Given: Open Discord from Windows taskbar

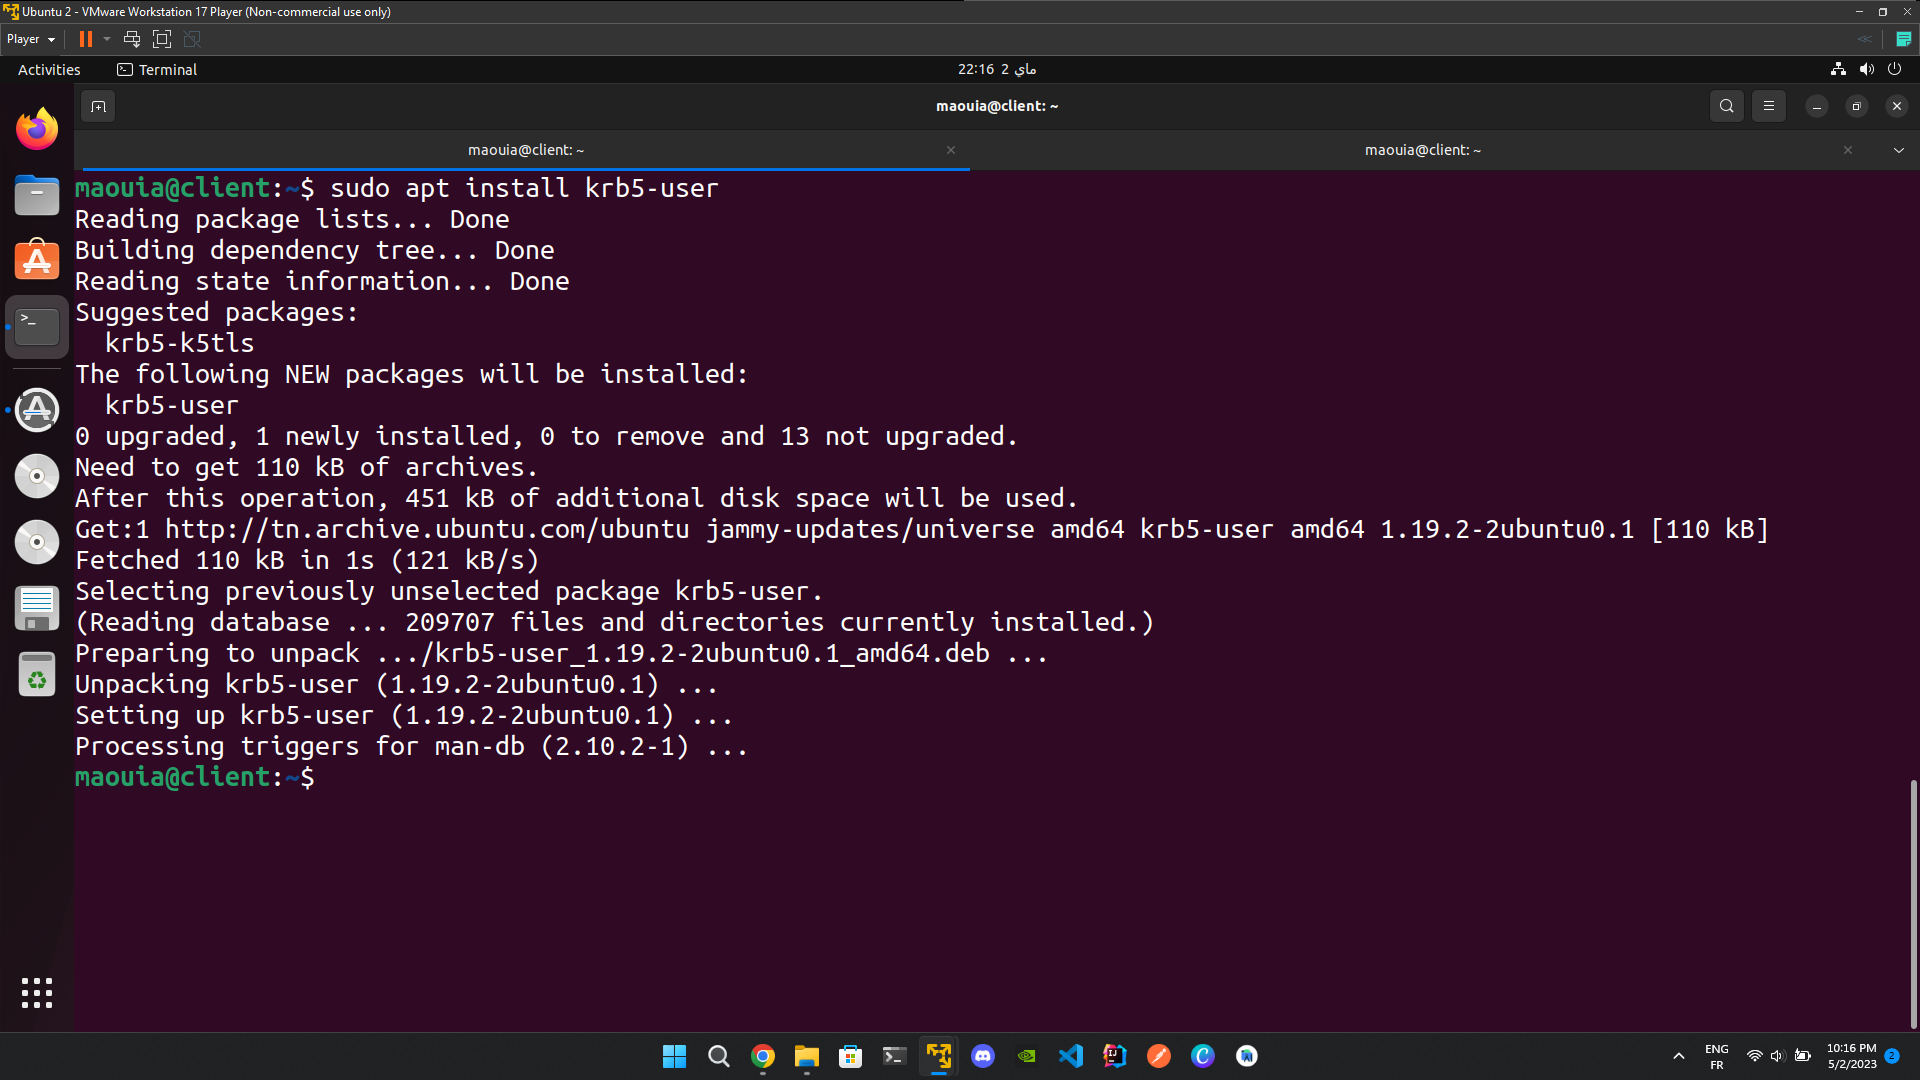Looking at the screenshot, I should (x=983, y=1056).
